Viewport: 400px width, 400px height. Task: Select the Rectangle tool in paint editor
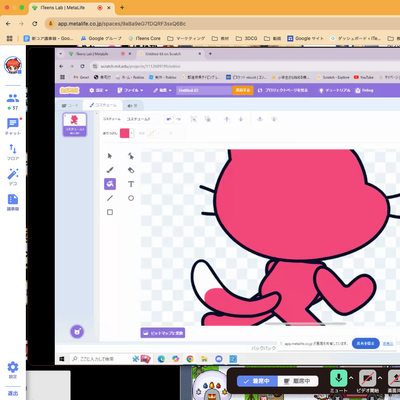pyautogui.click(x=110, y=212)
